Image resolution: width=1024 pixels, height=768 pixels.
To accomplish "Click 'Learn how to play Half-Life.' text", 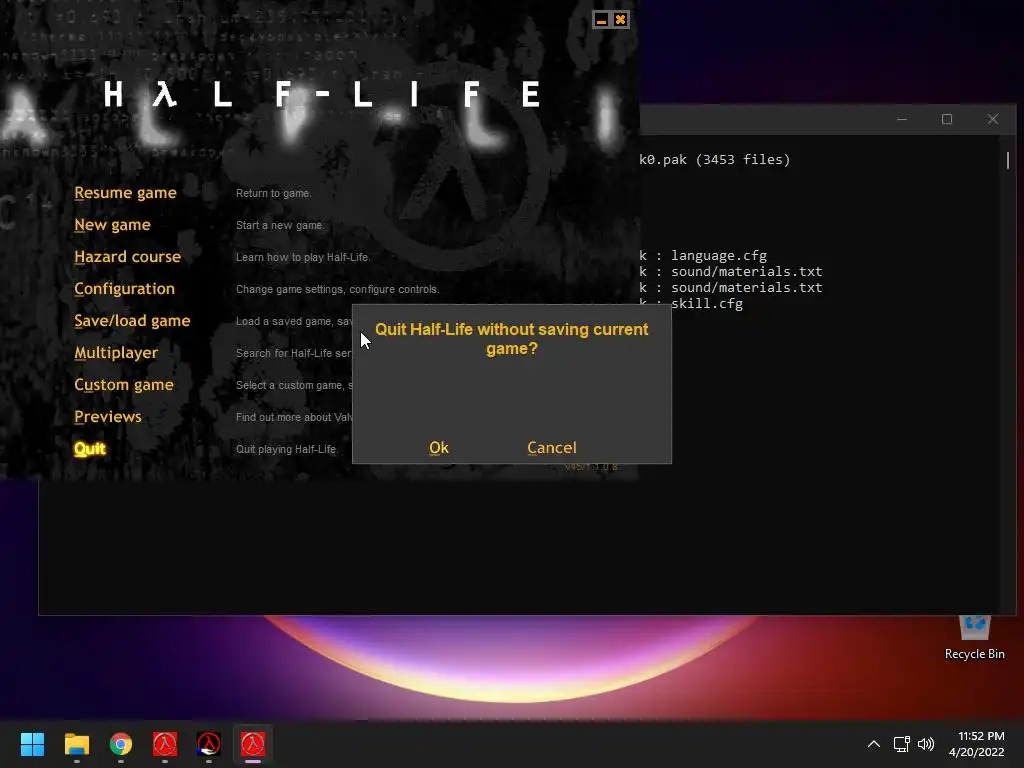I will pyautogui.click(x=303, y=257).
